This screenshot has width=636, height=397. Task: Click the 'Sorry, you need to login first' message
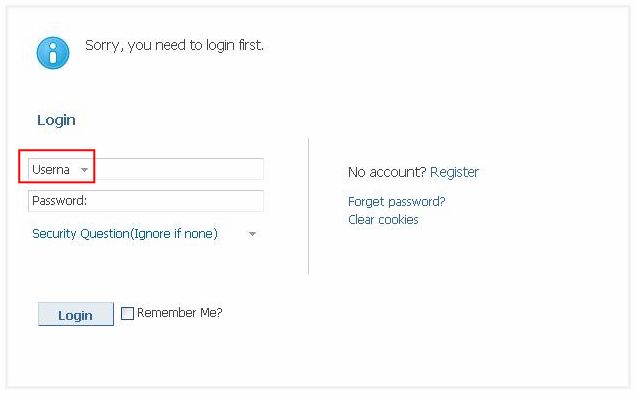(174, 45)
